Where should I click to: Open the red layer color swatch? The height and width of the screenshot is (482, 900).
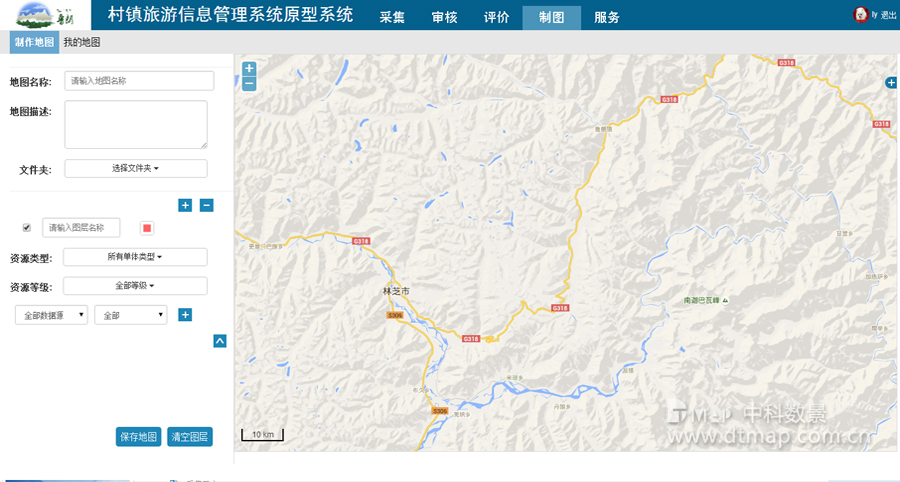[147, 228]
